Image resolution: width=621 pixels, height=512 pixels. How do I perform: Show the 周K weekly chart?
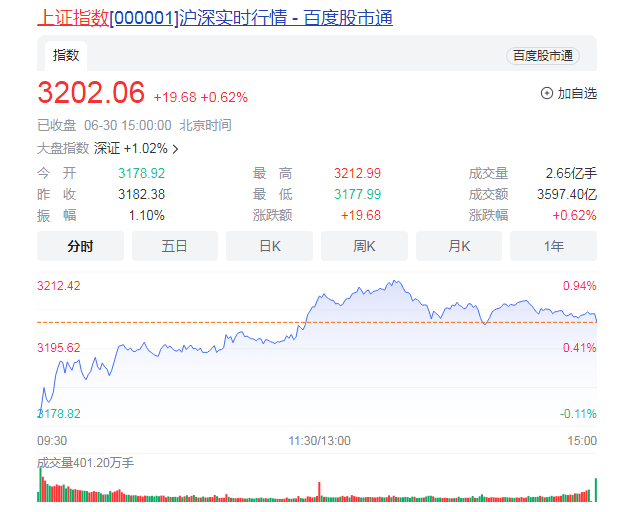point(364,246)
